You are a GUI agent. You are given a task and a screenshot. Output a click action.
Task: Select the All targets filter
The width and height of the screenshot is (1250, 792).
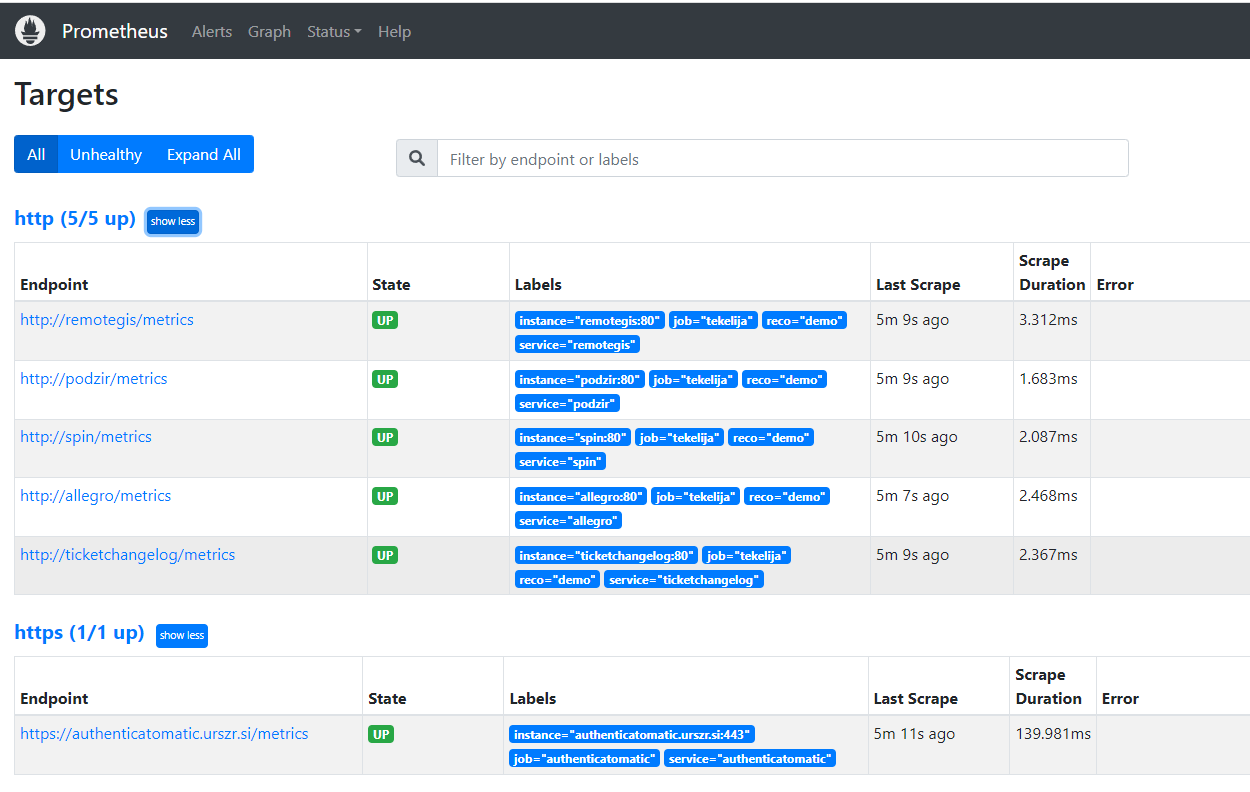point(36,154)
